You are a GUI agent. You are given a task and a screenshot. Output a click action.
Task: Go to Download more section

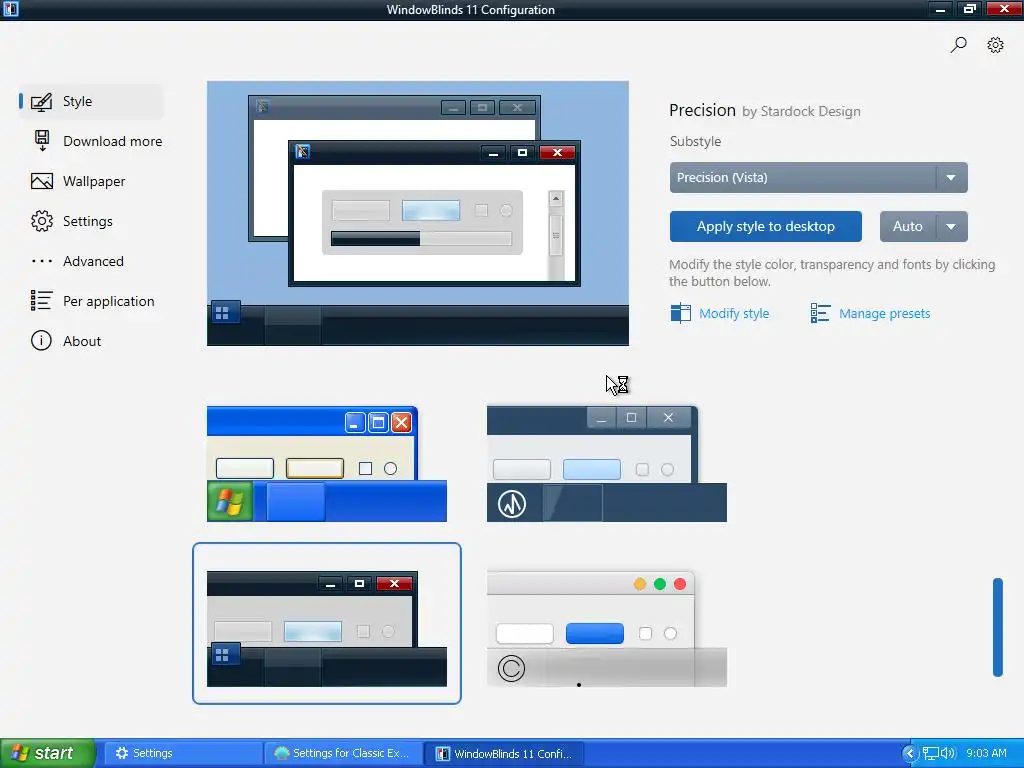(x=91, y=141)
